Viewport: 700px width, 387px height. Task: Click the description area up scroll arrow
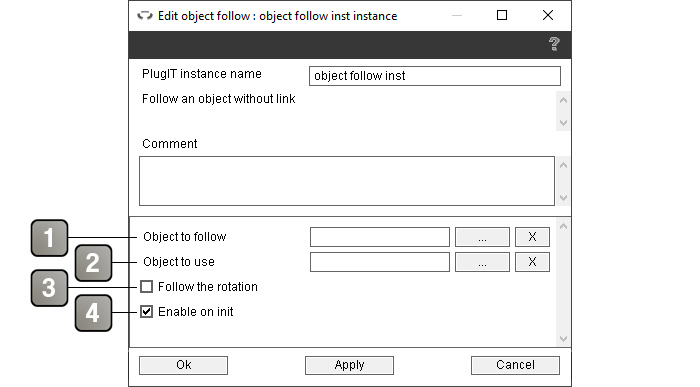(x=563, y=100)
